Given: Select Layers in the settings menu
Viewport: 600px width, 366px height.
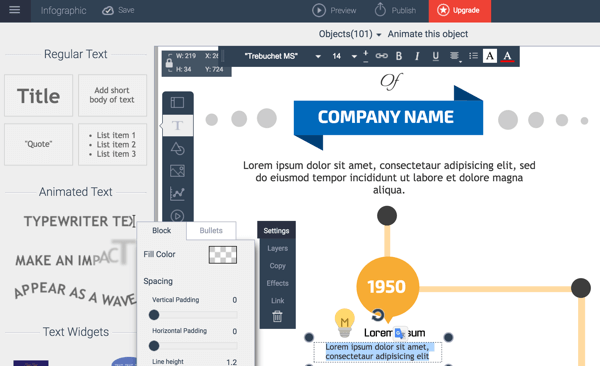Looking at the screenshot, I should 277,248.
